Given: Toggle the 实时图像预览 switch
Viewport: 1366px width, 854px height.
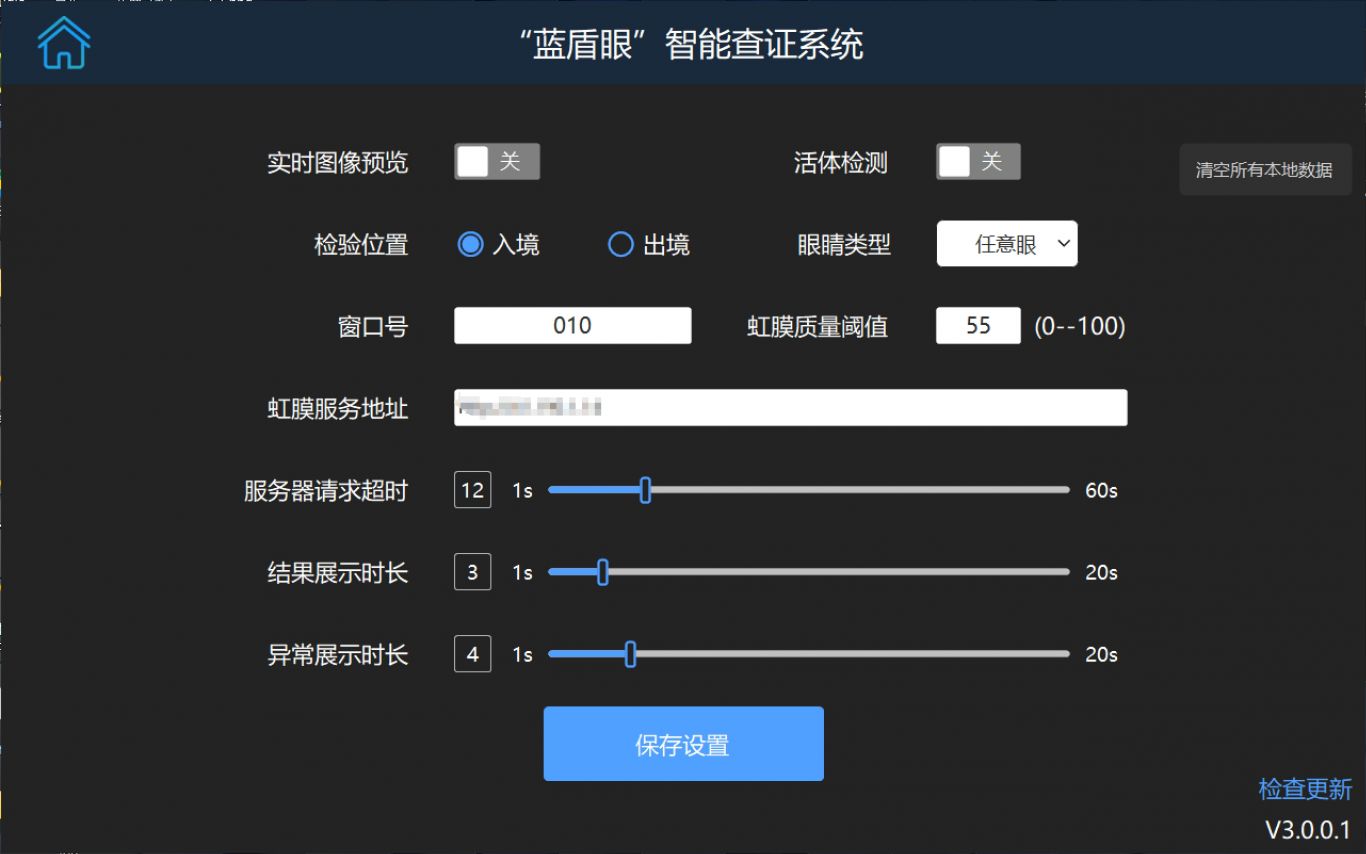Looking at the screenshot, I should [x=497, y=161].
